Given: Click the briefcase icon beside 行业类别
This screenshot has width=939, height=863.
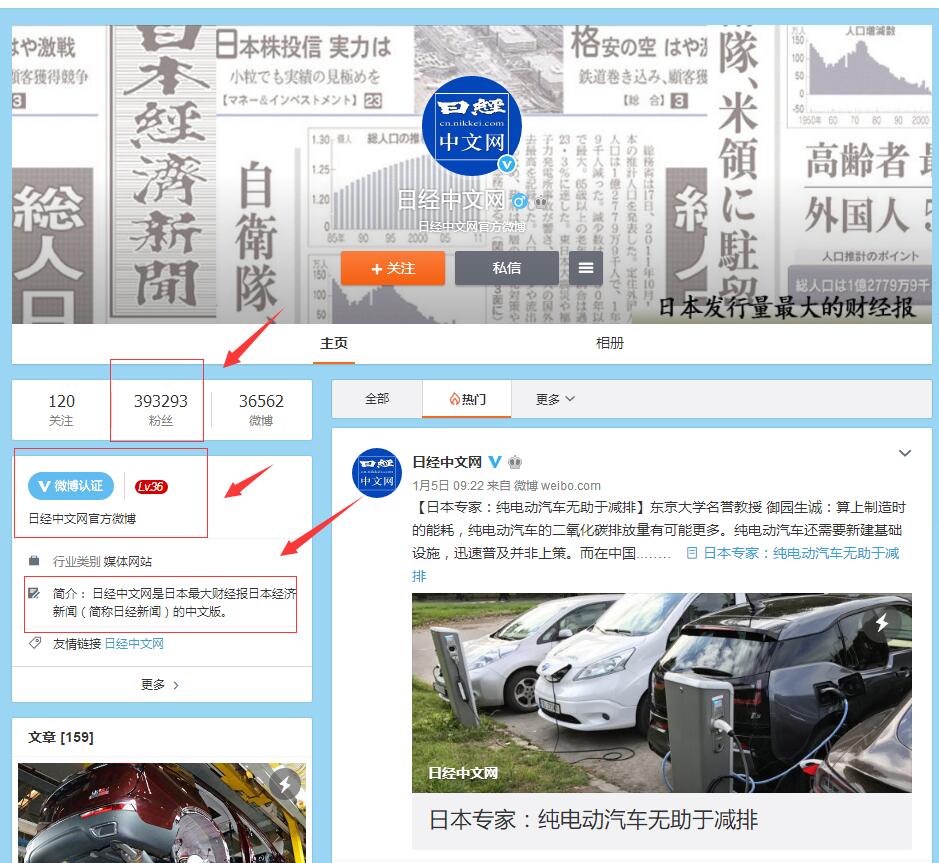Looking at the screenshot, I should (34, 561).
